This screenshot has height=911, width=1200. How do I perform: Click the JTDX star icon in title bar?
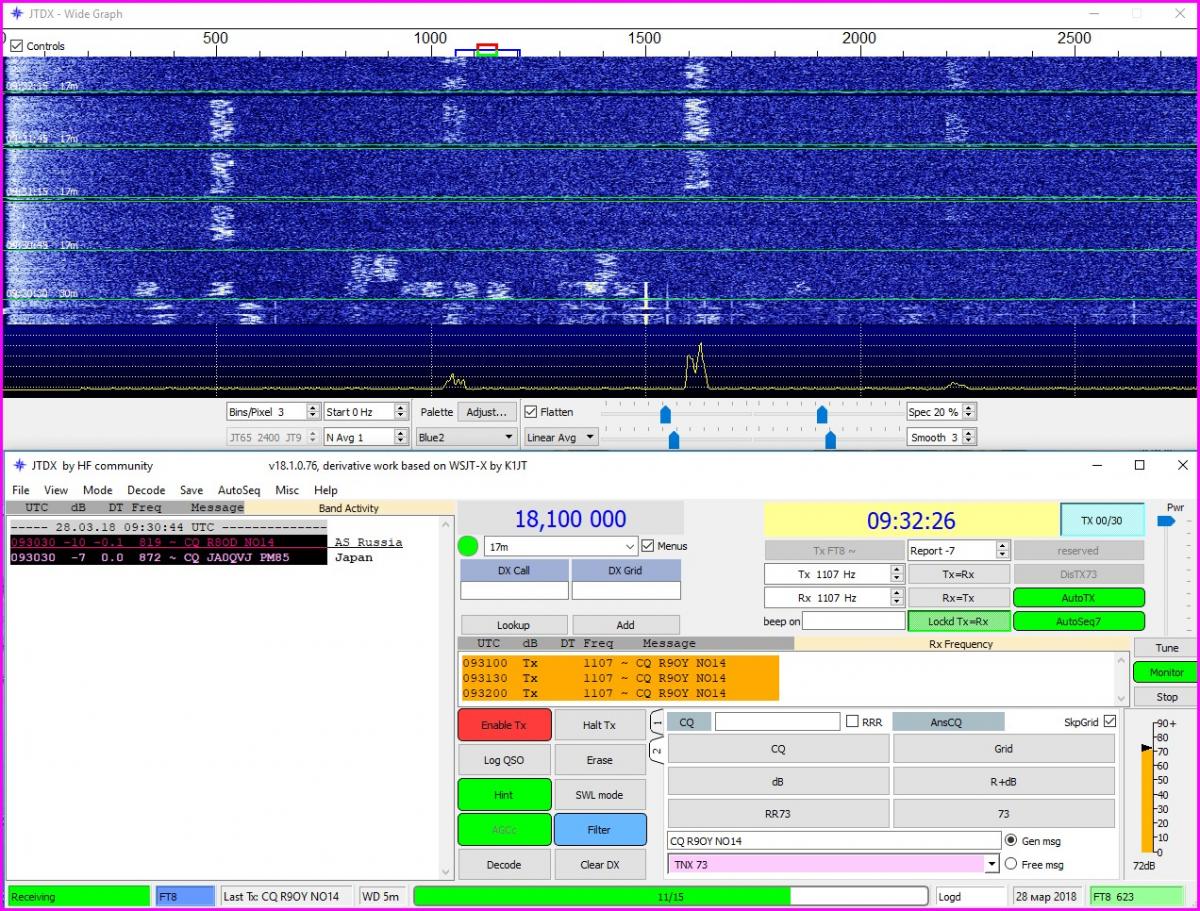[18, 465]
